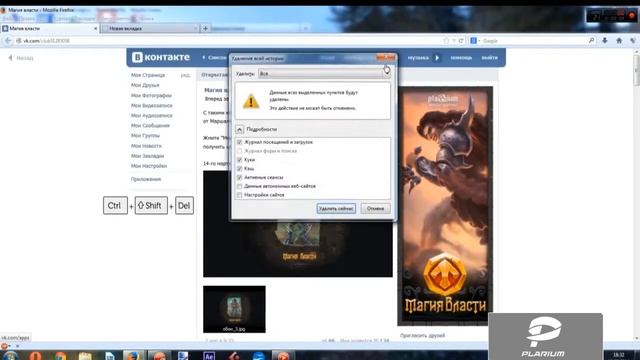Click the taskbar clock
Screen dimensions: 640x360
click(x=619, y=355)
